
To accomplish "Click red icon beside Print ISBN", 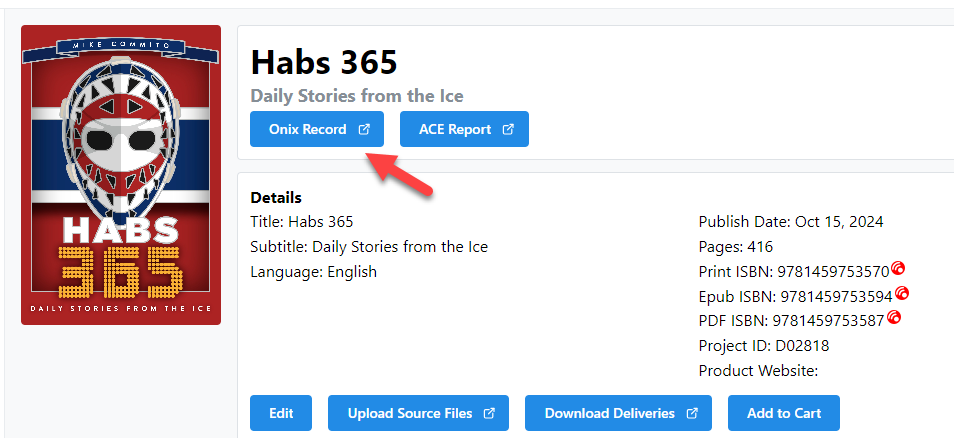I will (898, 268).
